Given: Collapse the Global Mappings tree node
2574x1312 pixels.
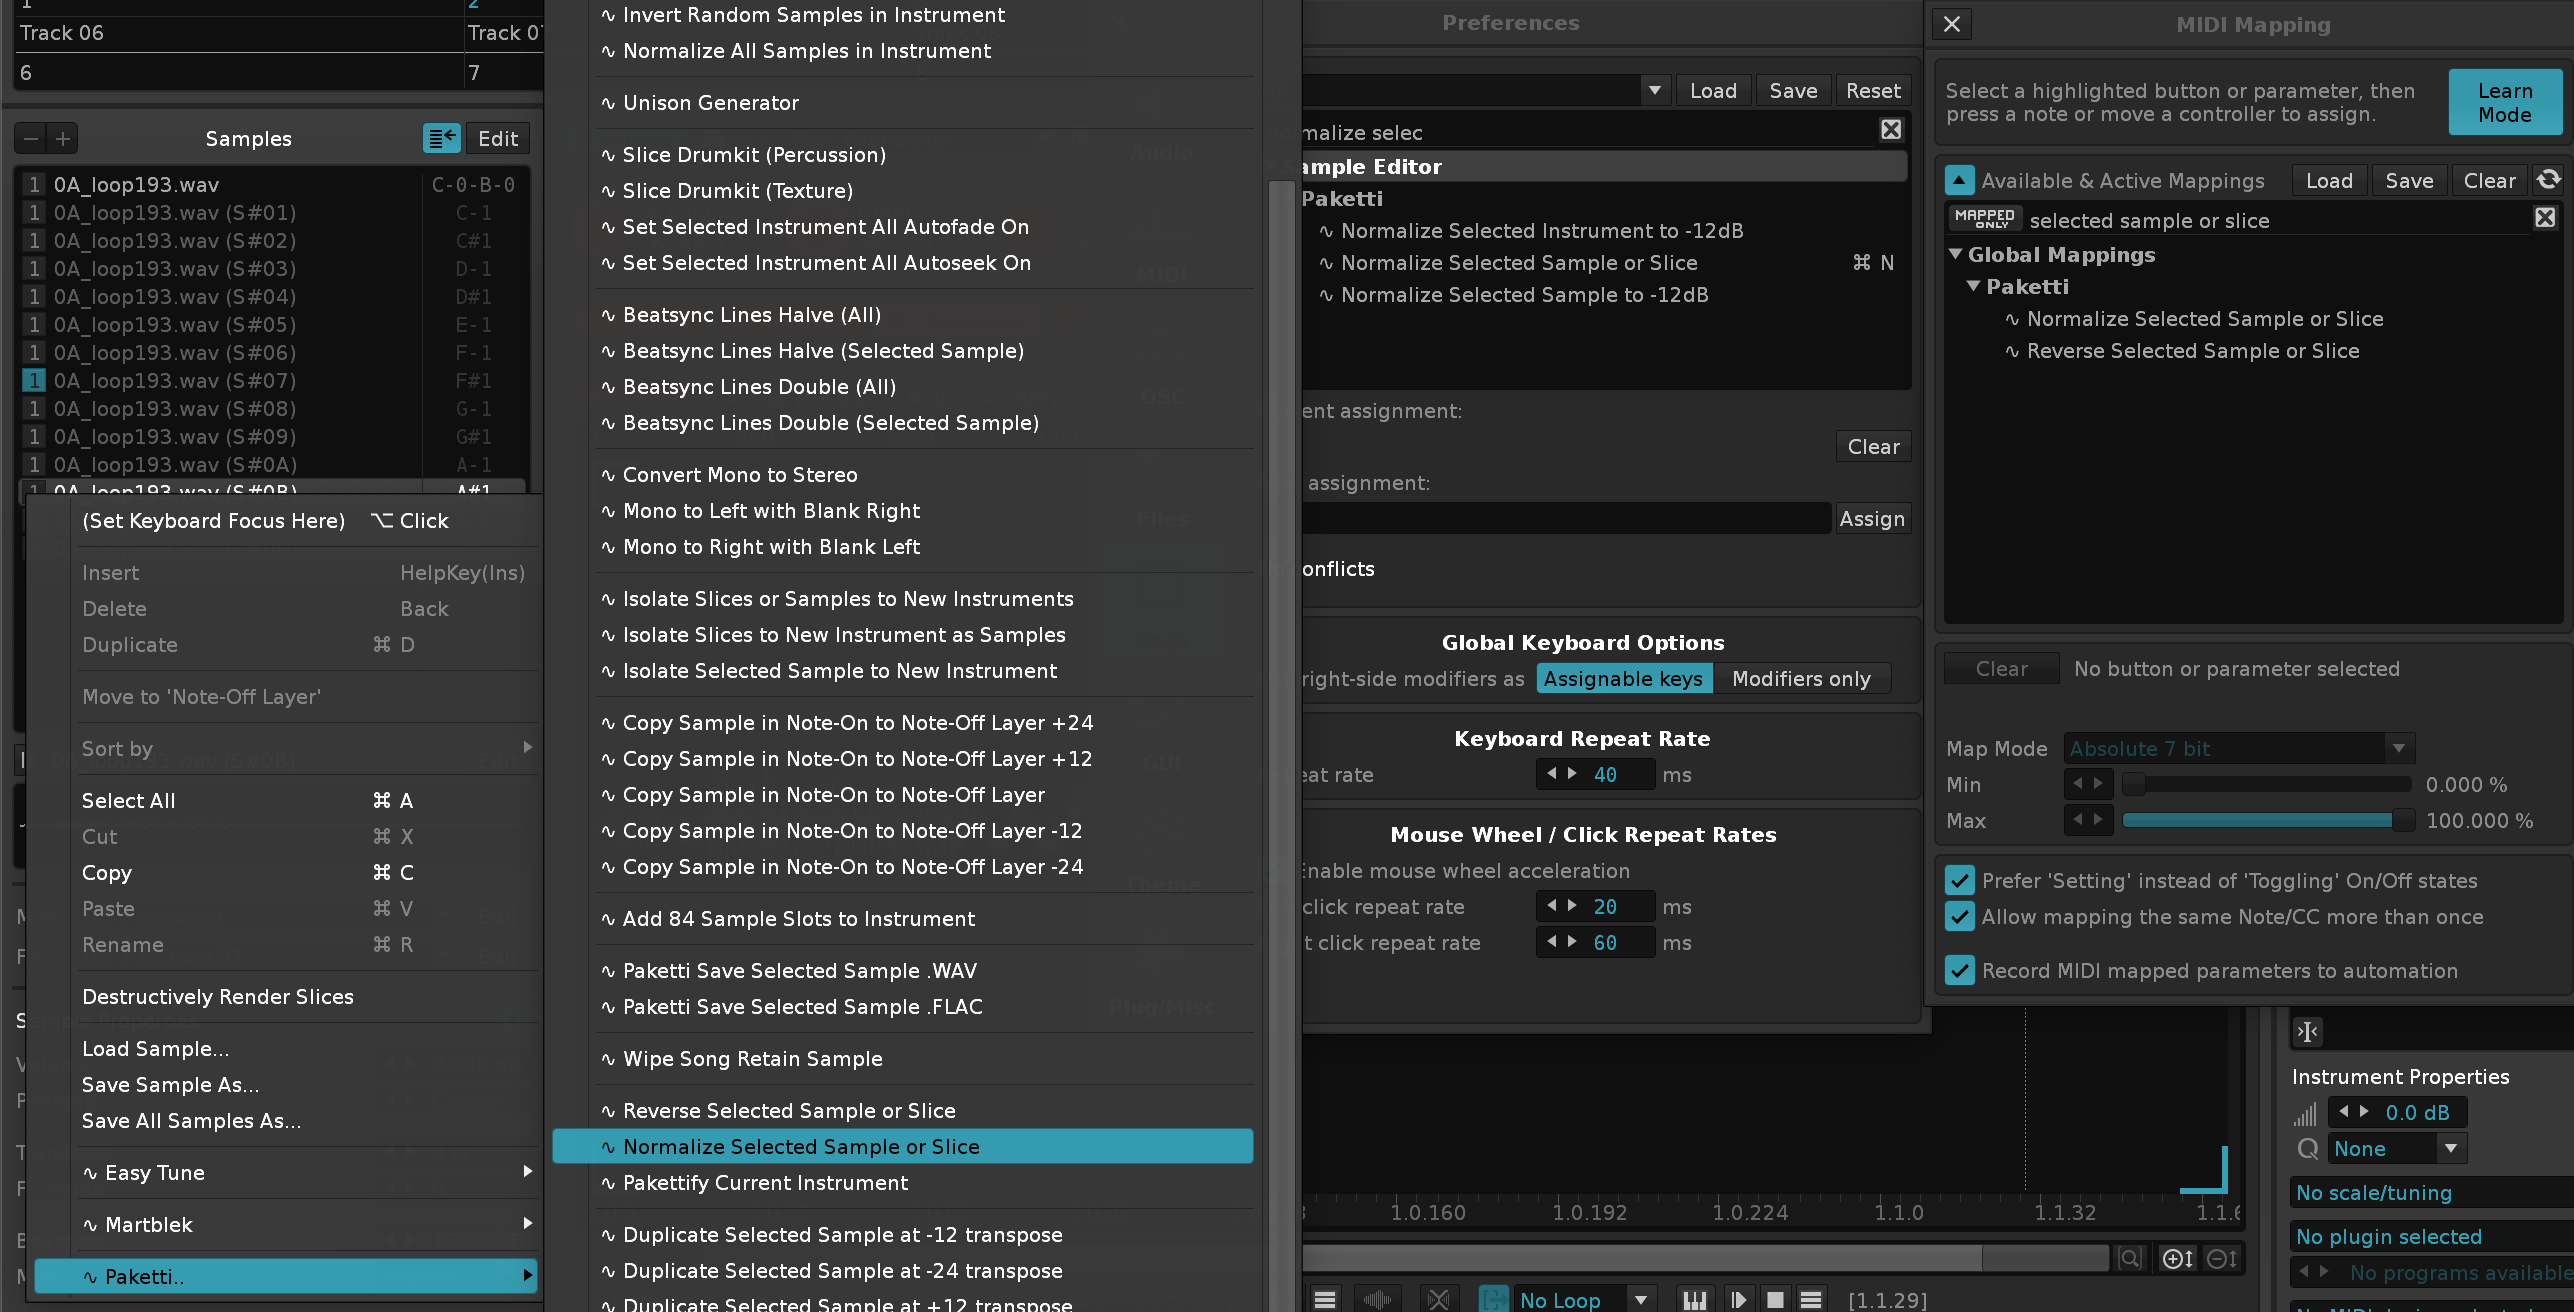Looking at the screenshot, I should 1955,254.
